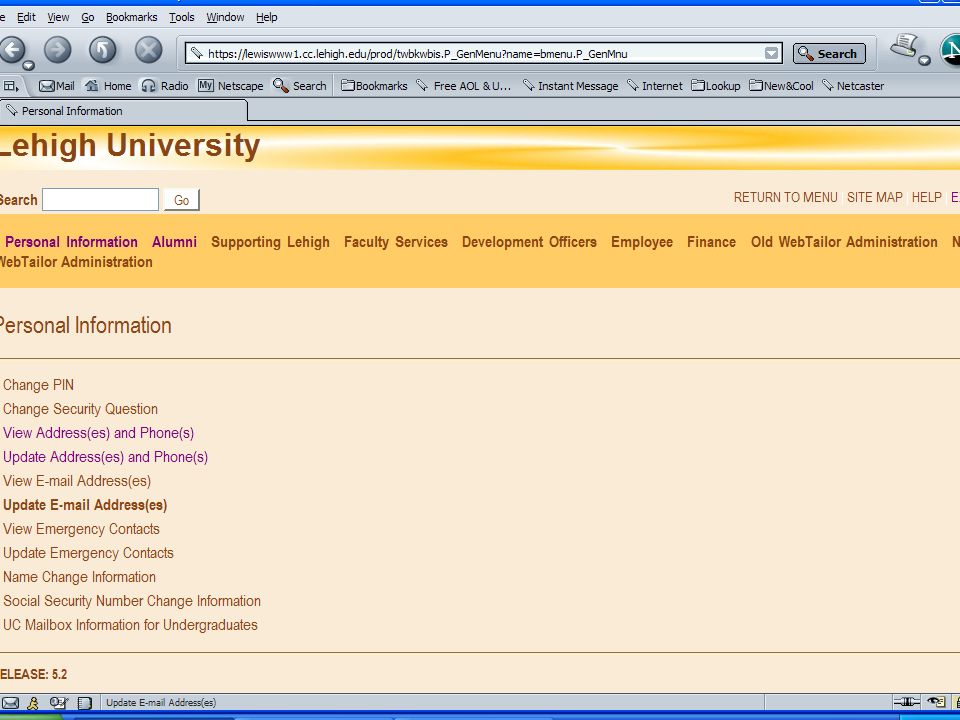Screen dimensions: 960x720
Task: Switch to the Employee tab
Action: (642, 242)
